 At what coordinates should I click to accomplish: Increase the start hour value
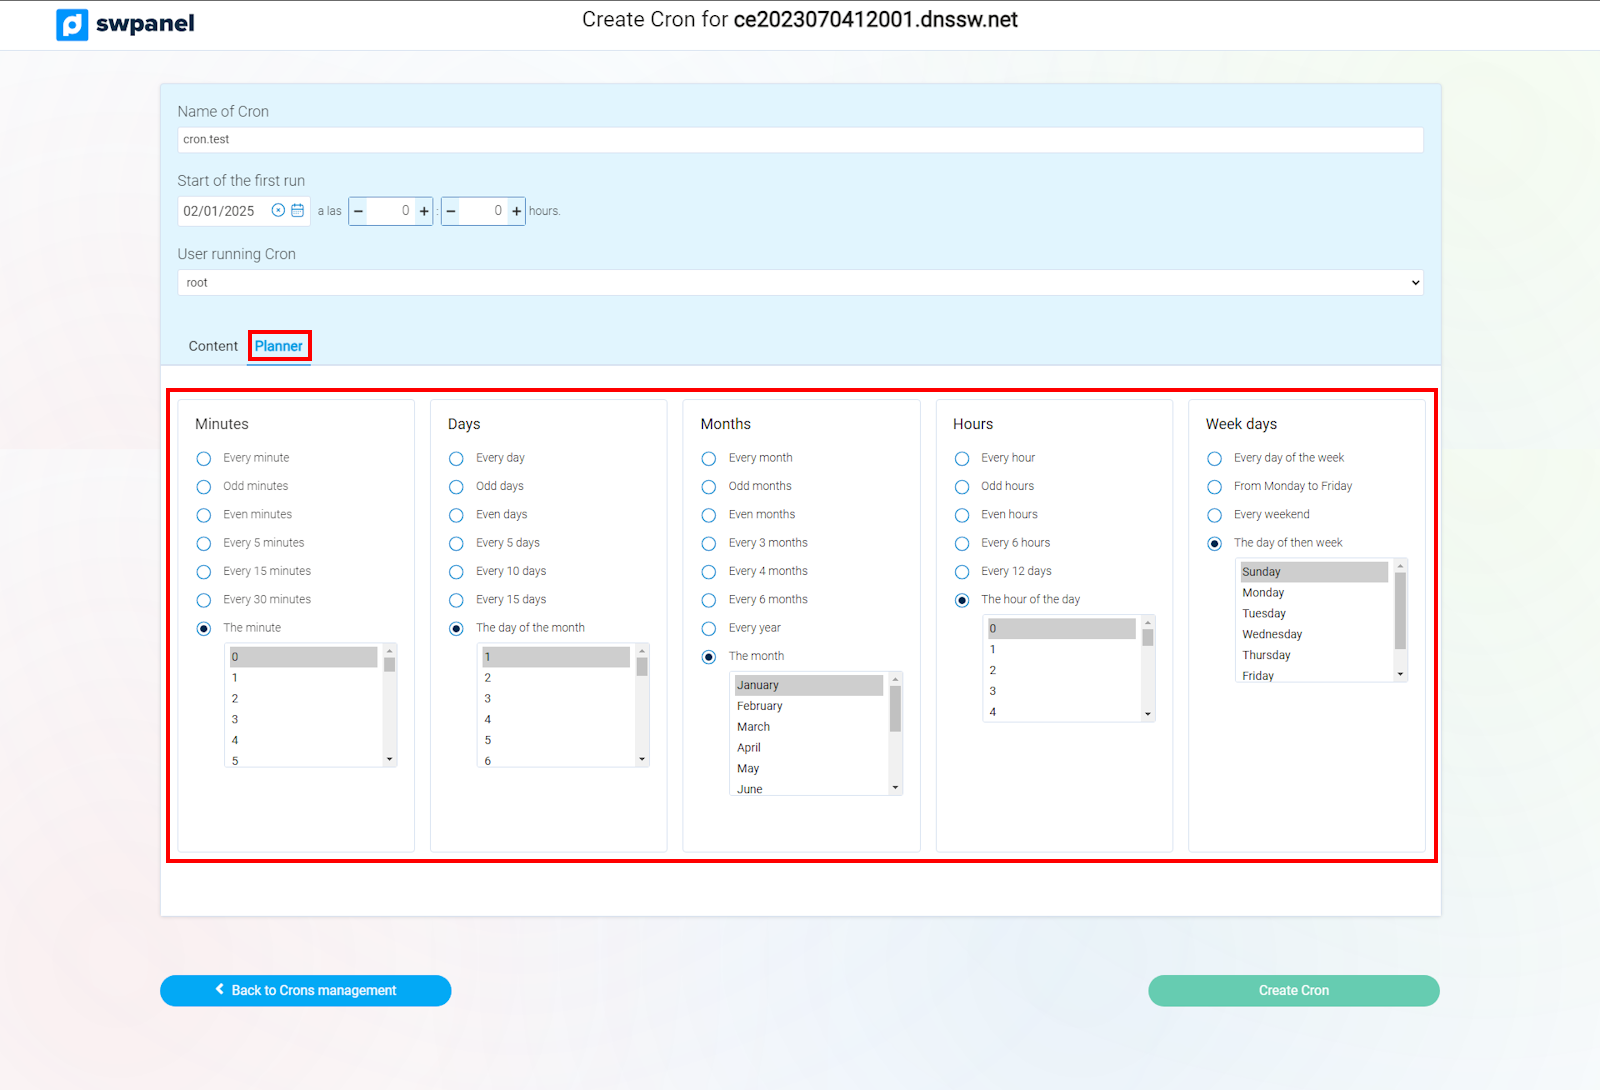[x=424, y=211]
